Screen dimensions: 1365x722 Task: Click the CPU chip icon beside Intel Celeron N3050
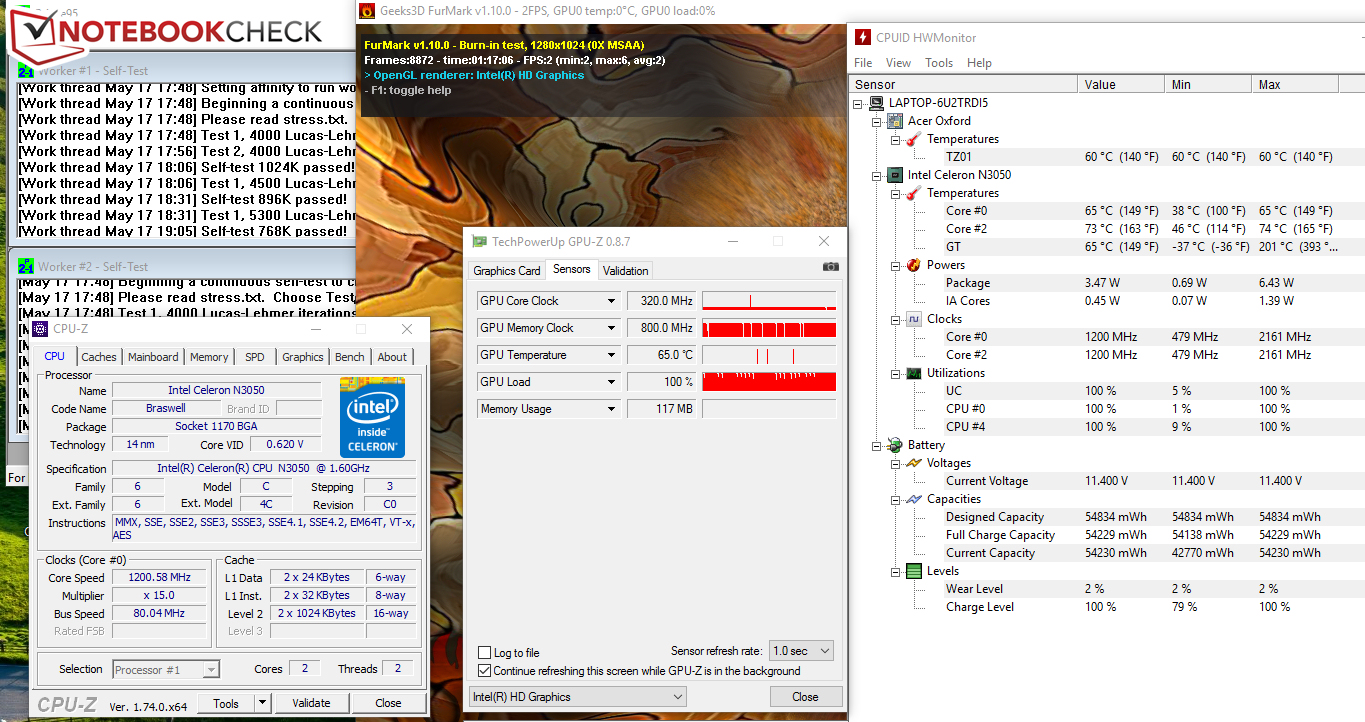click(x=895, y=175)
